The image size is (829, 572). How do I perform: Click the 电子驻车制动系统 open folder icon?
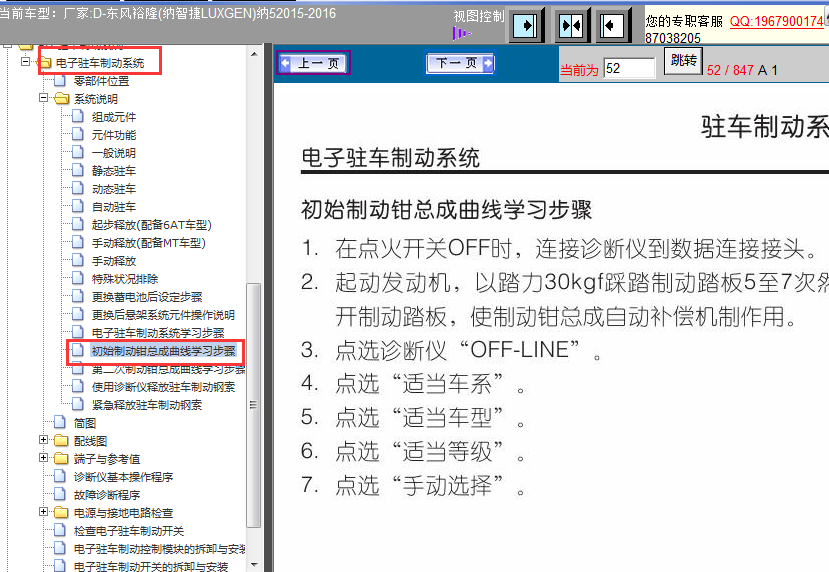click(x=44, y=63)
